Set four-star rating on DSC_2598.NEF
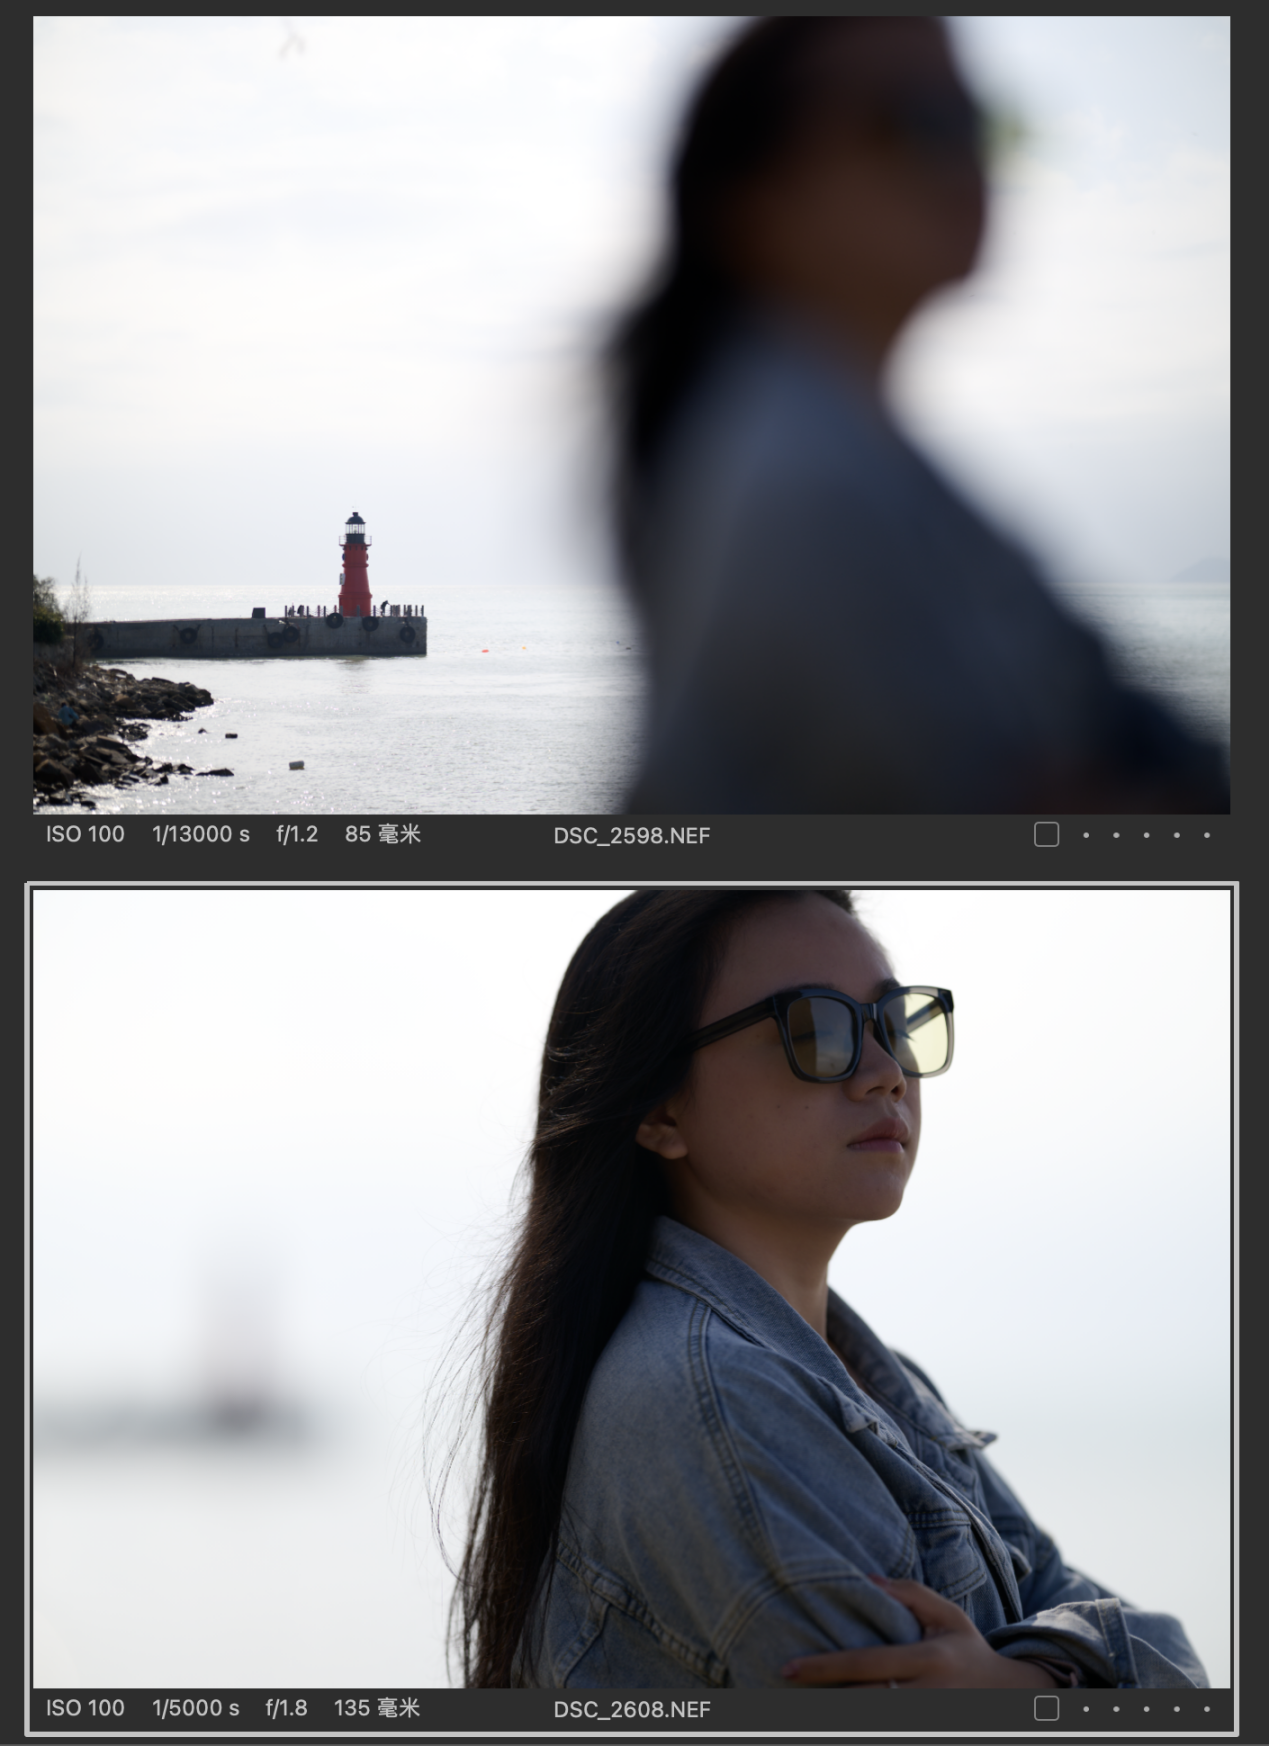The width and height of the screenshot is (1269, 1746). (1177, 835)
